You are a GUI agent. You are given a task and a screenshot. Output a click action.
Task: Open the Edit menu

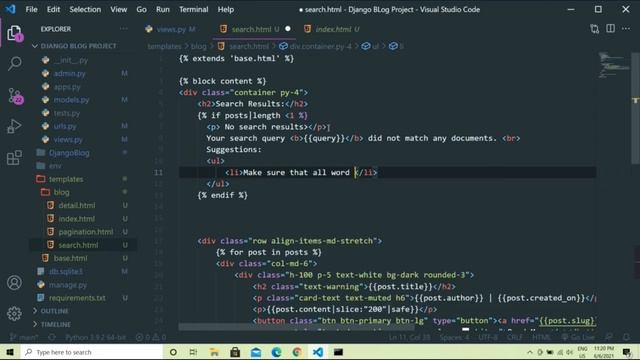[53, 9]
